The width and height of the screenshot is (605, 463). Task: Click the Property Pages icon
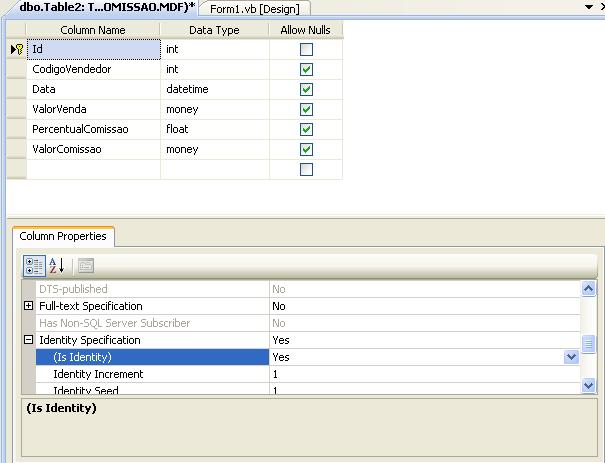(x=85, y=266)
